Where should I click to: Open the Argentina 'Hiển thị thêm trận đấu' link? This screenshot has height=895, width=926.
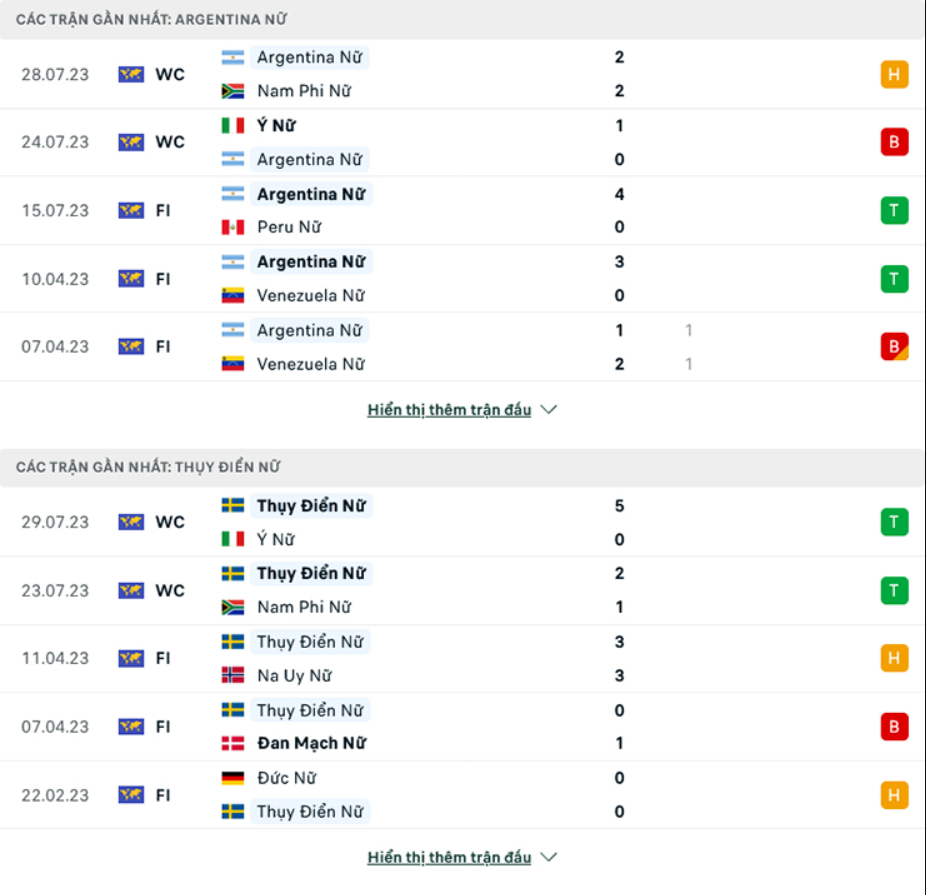(449, 410)
